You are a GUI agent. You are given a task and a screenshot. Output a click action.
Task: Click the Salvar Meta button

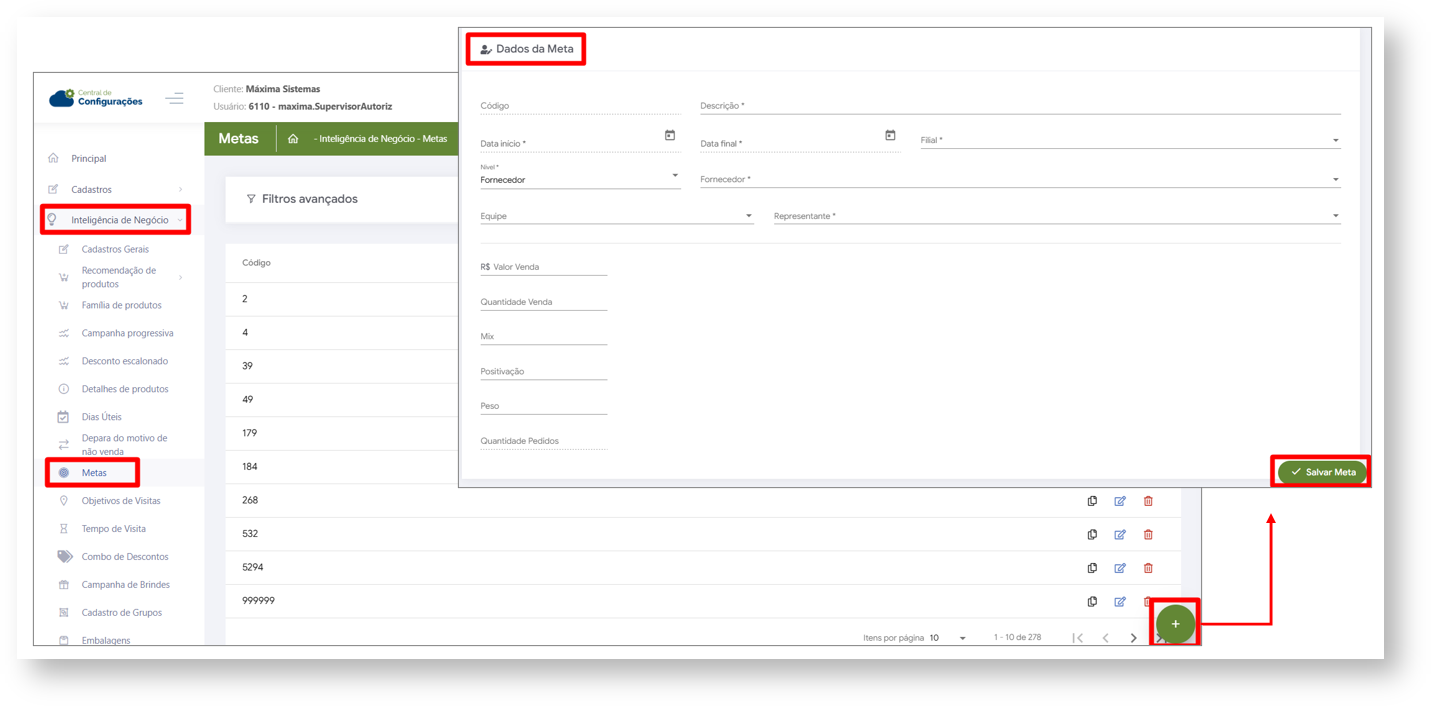point(1322,472)
